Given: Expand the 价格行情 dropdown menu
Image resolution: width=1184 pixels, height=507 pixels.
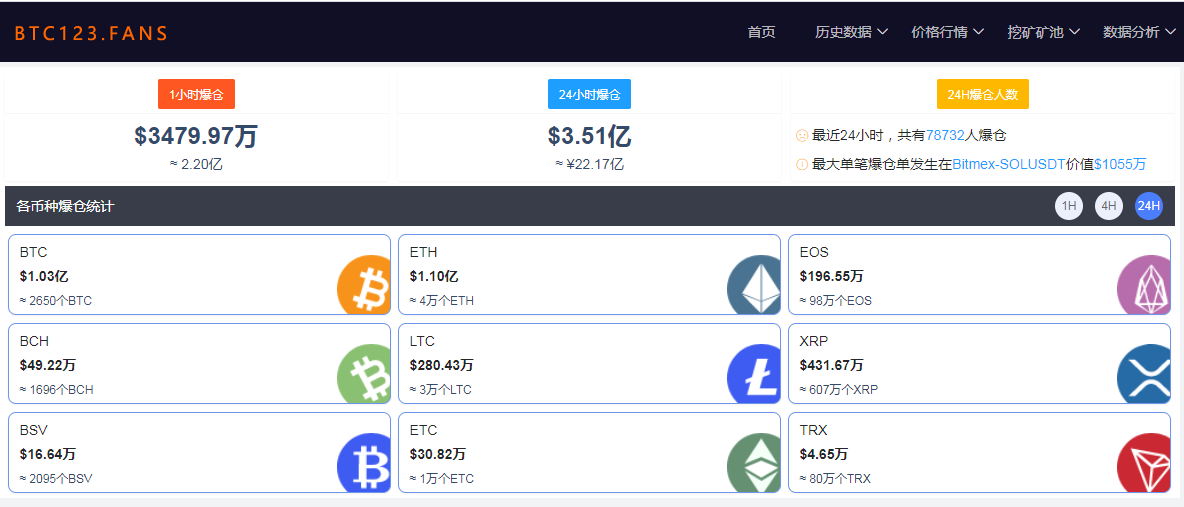Looking at the screenshot, I should click(947, 32).
